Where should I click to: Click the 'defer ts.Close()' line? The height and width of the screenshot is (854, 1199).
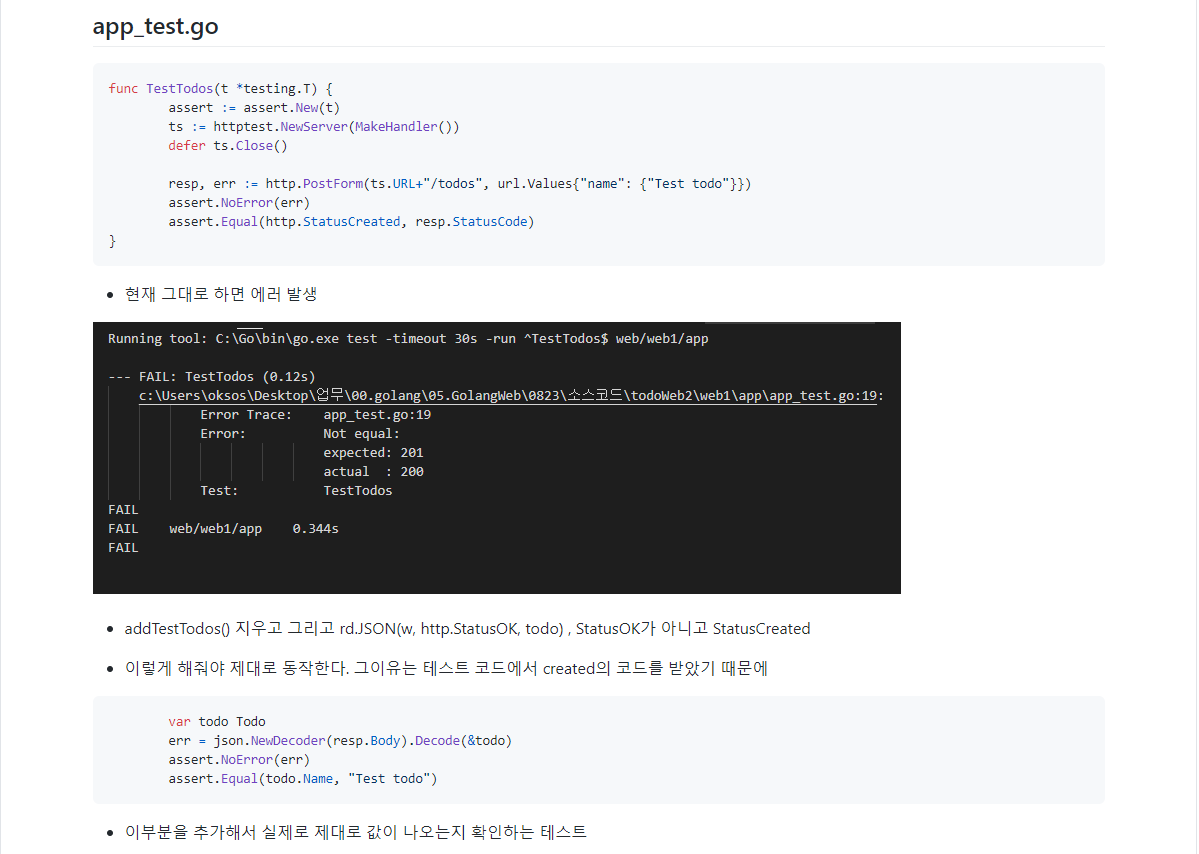coord(228,146)
